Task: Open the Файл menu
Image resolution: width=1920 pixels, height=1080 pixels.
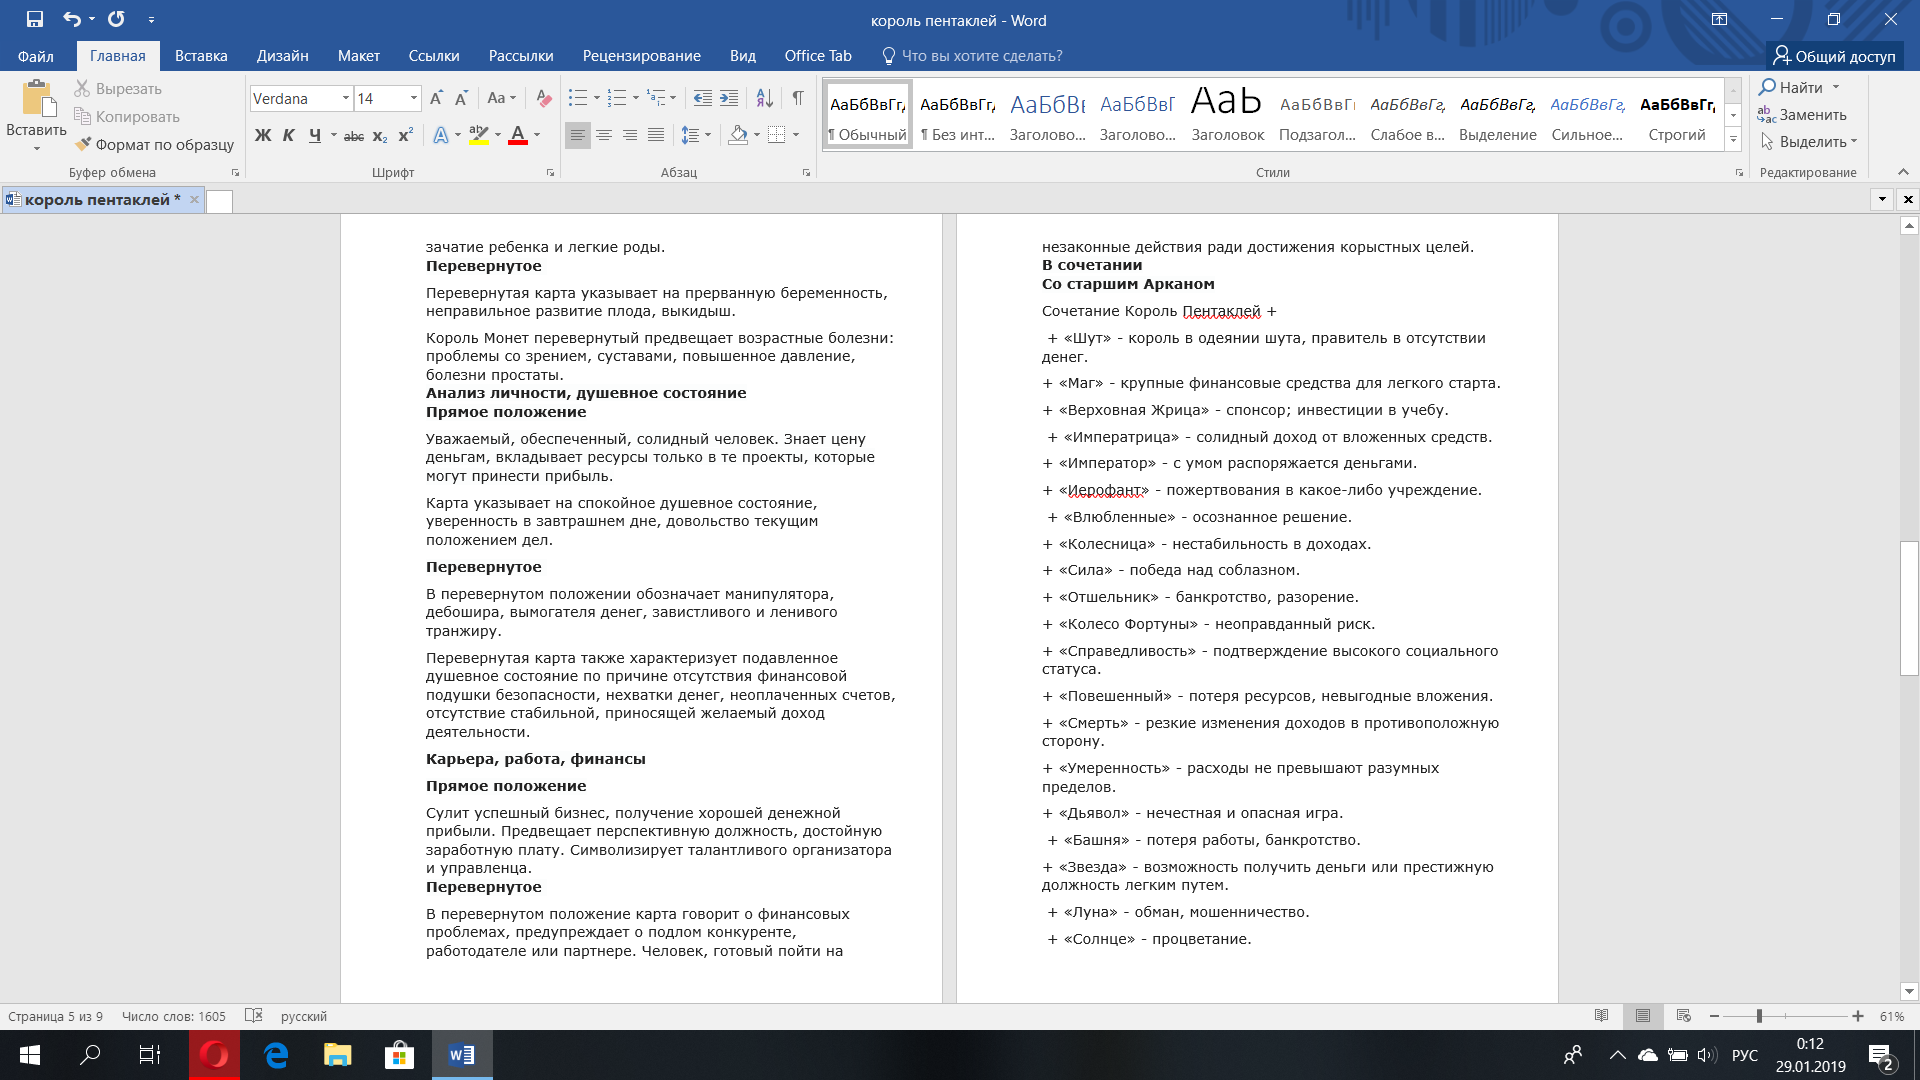Action: pos(36,56)
